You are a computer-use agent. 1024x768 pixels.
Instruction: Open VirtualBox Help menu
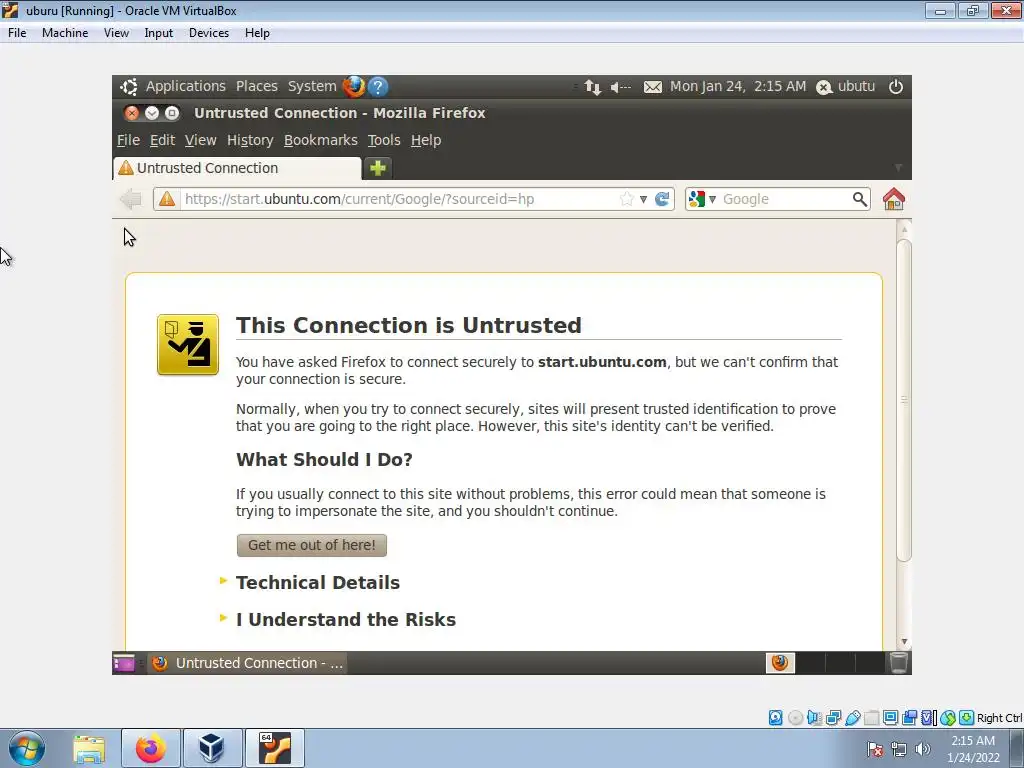257,33
